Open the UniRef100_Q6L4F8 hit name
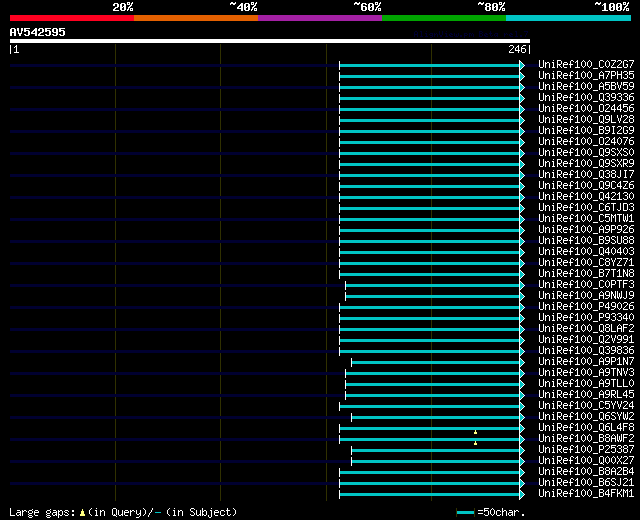Viewport: 640px width, 520px height. click(x=586, y=428)
